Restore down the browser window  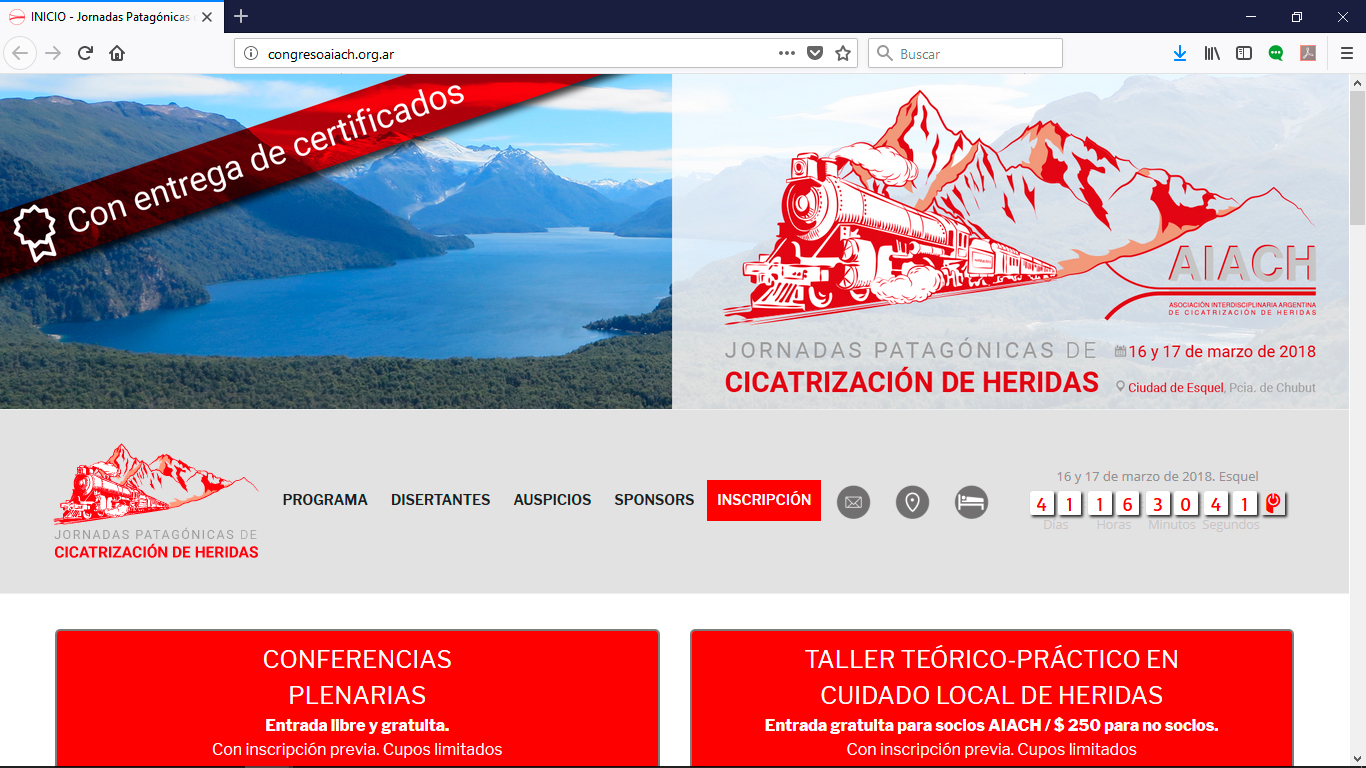[x=1297, y=16]
